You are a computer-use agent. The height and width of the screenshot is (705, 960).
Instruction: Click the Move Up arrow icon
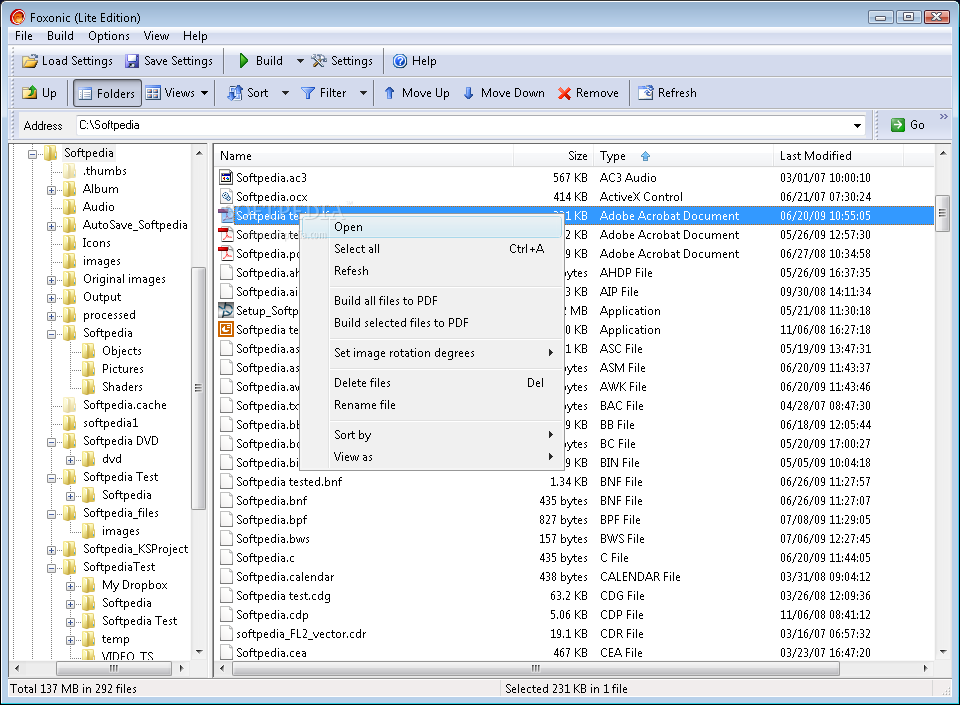[389, 93]
